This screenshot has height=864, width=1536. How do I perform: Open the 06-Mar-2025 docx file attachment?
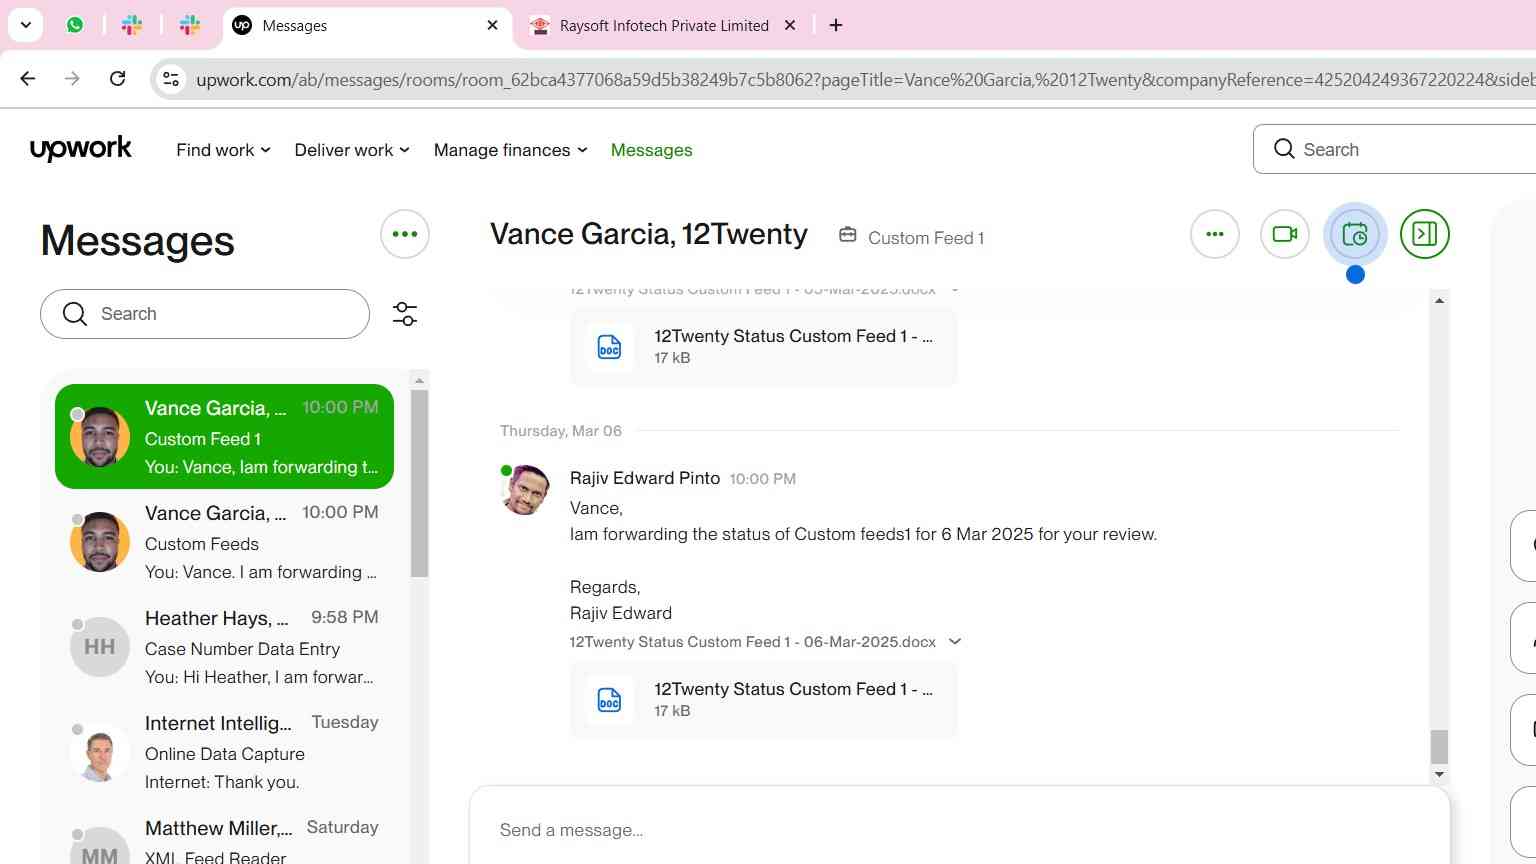tap(763, 699)
